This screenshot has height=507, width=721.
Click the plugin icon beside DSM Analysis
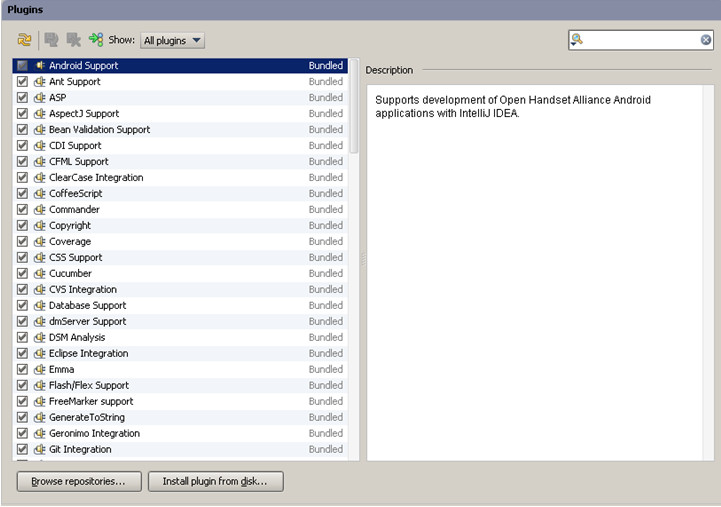click(40, 337)
